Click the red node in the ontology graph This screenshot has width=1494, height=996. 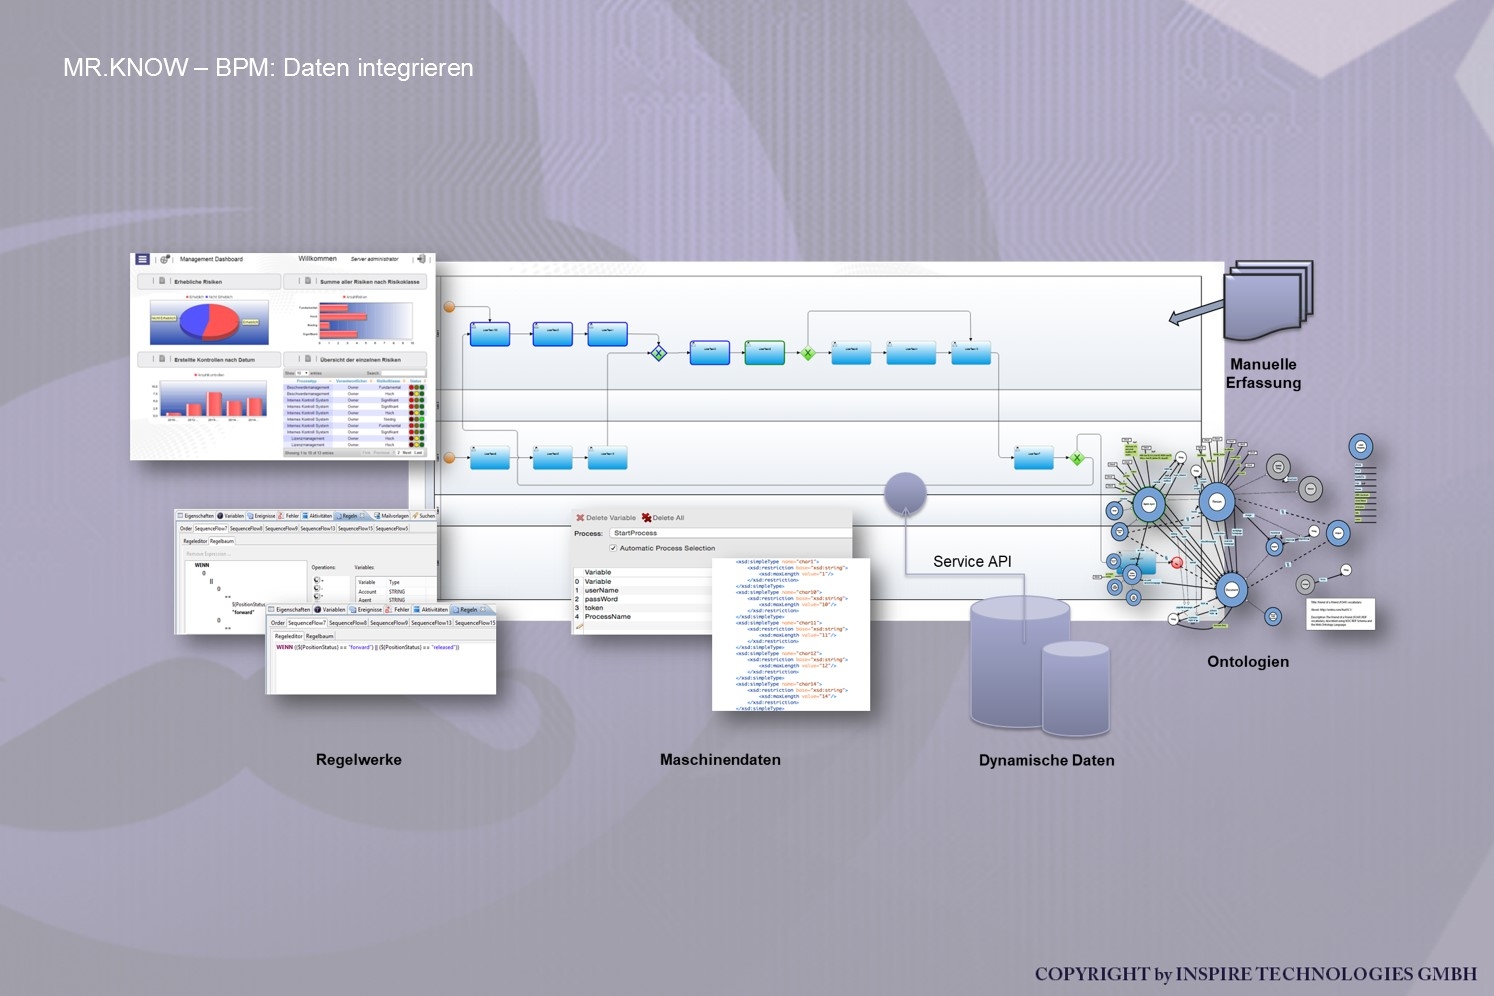click(x=1177, y=563)
